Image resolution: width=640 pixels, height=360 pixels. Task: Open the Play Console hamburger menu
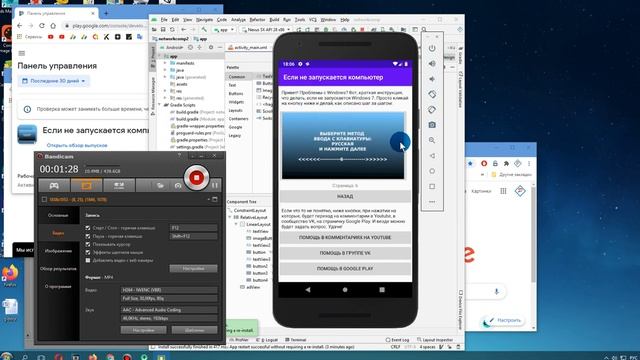tap(22, 53)
